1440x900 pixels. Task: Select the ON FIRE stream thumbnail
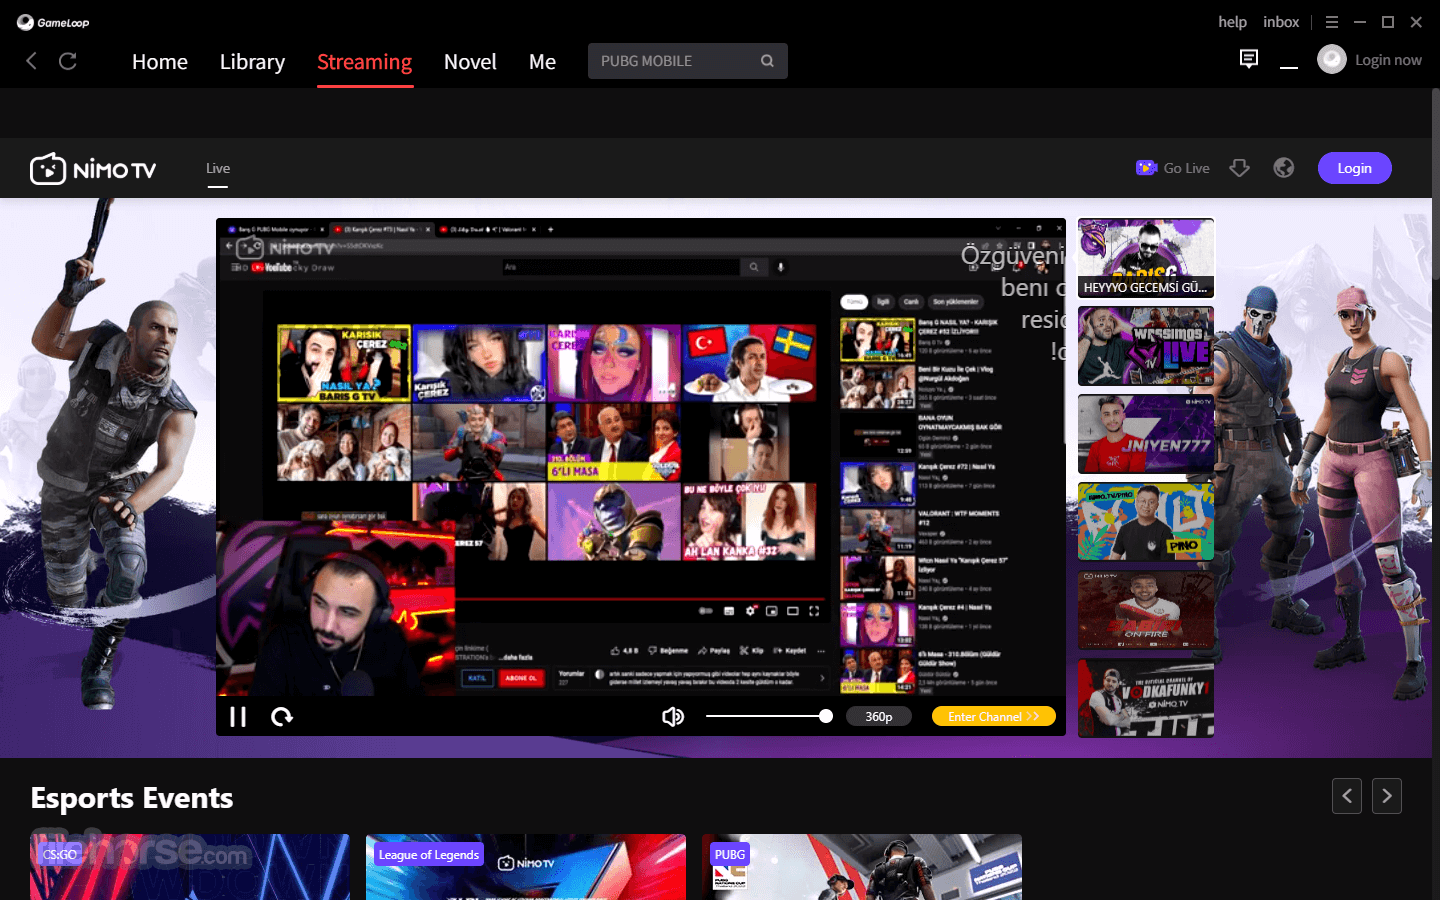[x=1146, y=610]
